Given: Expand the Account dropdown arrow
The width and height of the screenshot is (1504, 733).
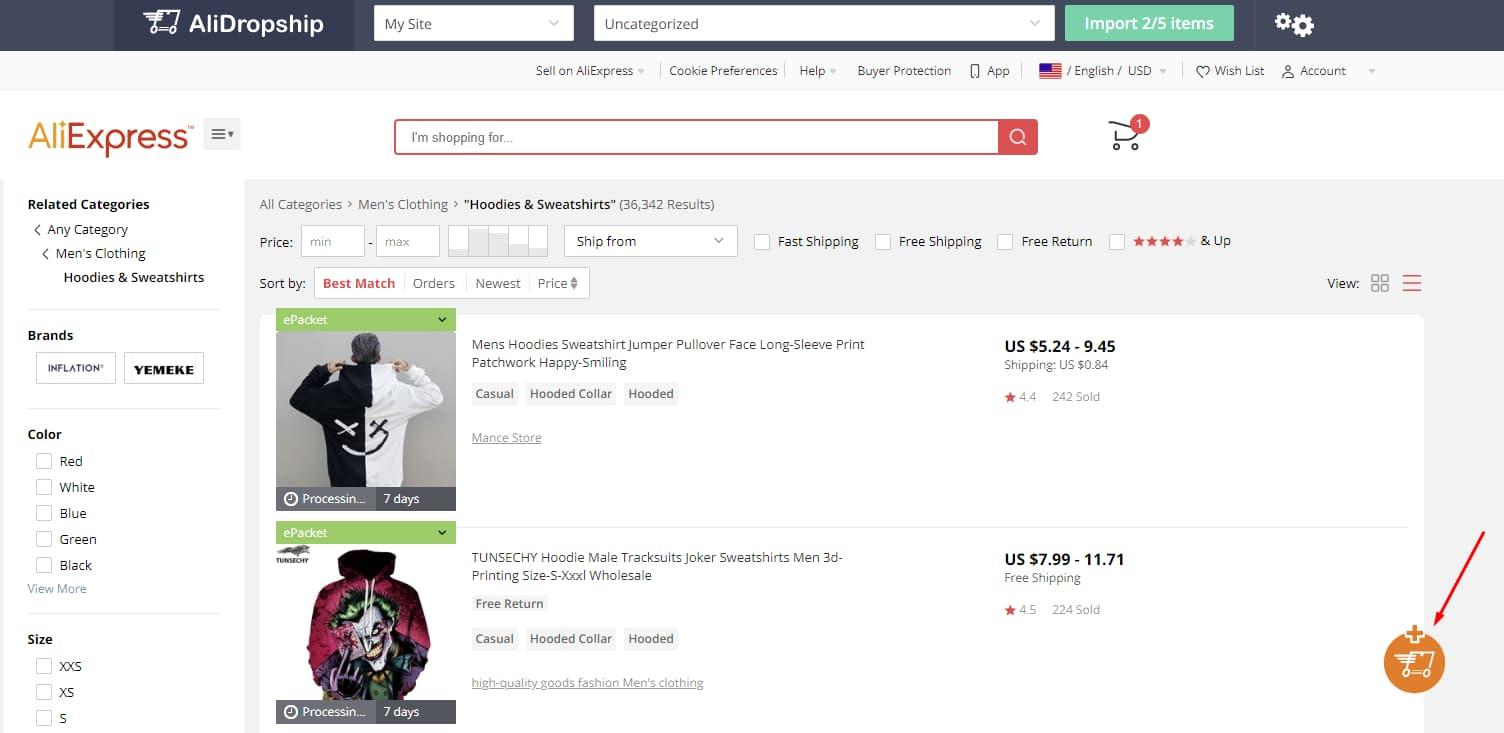Looking at the screenshot, I should click(1371, 71).
